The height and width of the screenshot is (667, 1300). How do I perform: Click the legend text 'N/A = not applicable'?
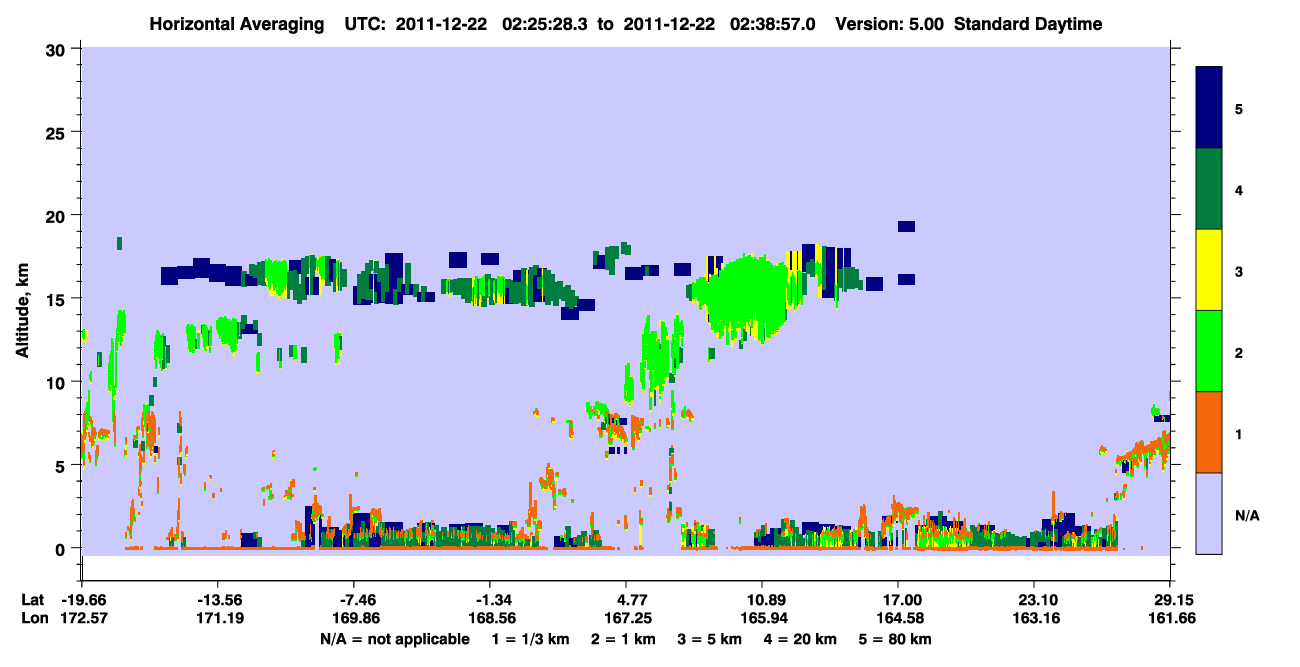394,639
